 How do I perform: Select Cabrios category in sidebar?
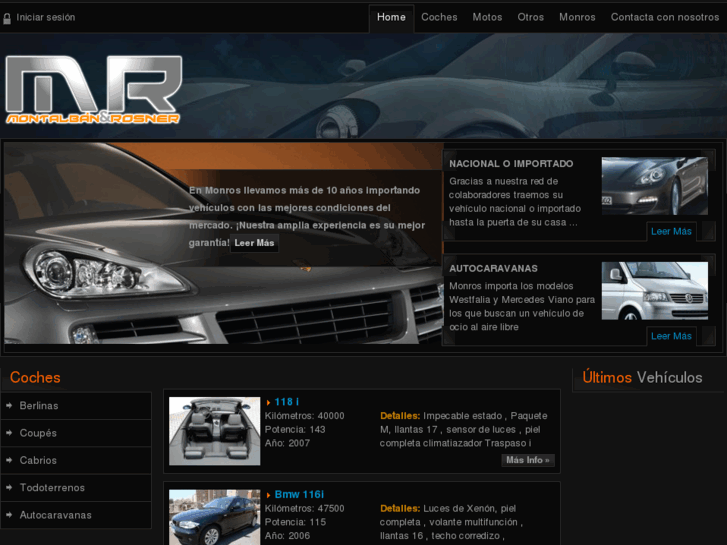coord(76,461)
